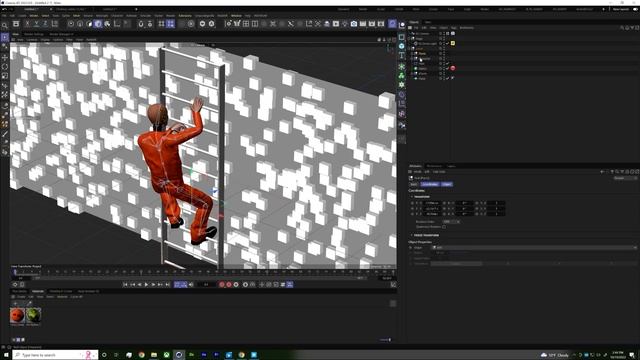640x360 pixels.
Task: Play the animation forwards
Action: click(146, 284)
